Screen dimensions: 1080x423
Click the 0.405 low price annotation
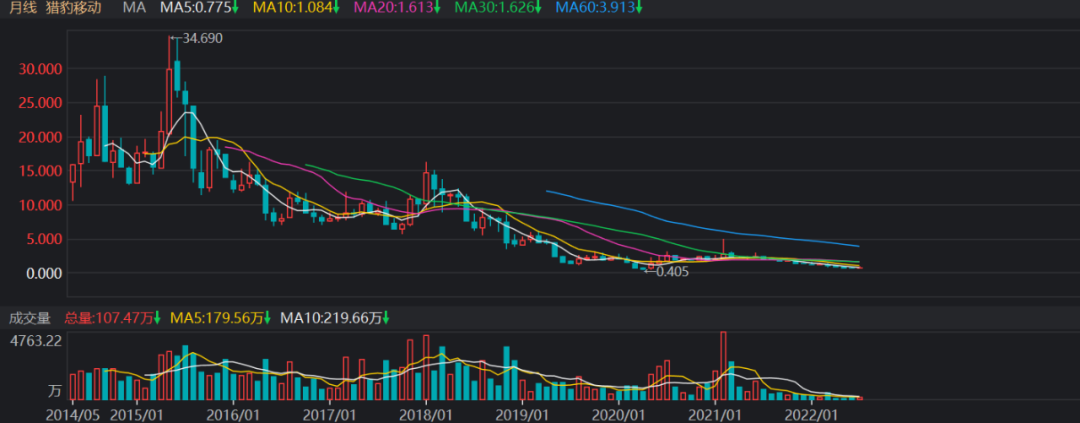click(x=672, y=272)
